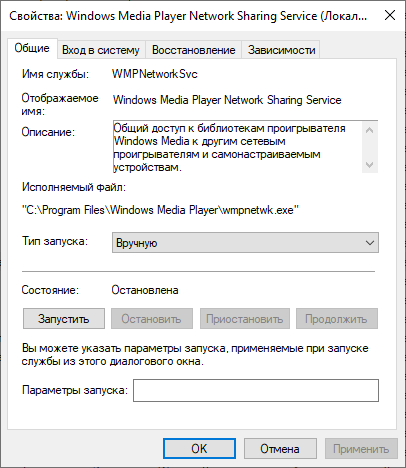The width and height of the screenshot is (406, 468).
Task: Click the dialog title bar text
Action: pos(188,16)
